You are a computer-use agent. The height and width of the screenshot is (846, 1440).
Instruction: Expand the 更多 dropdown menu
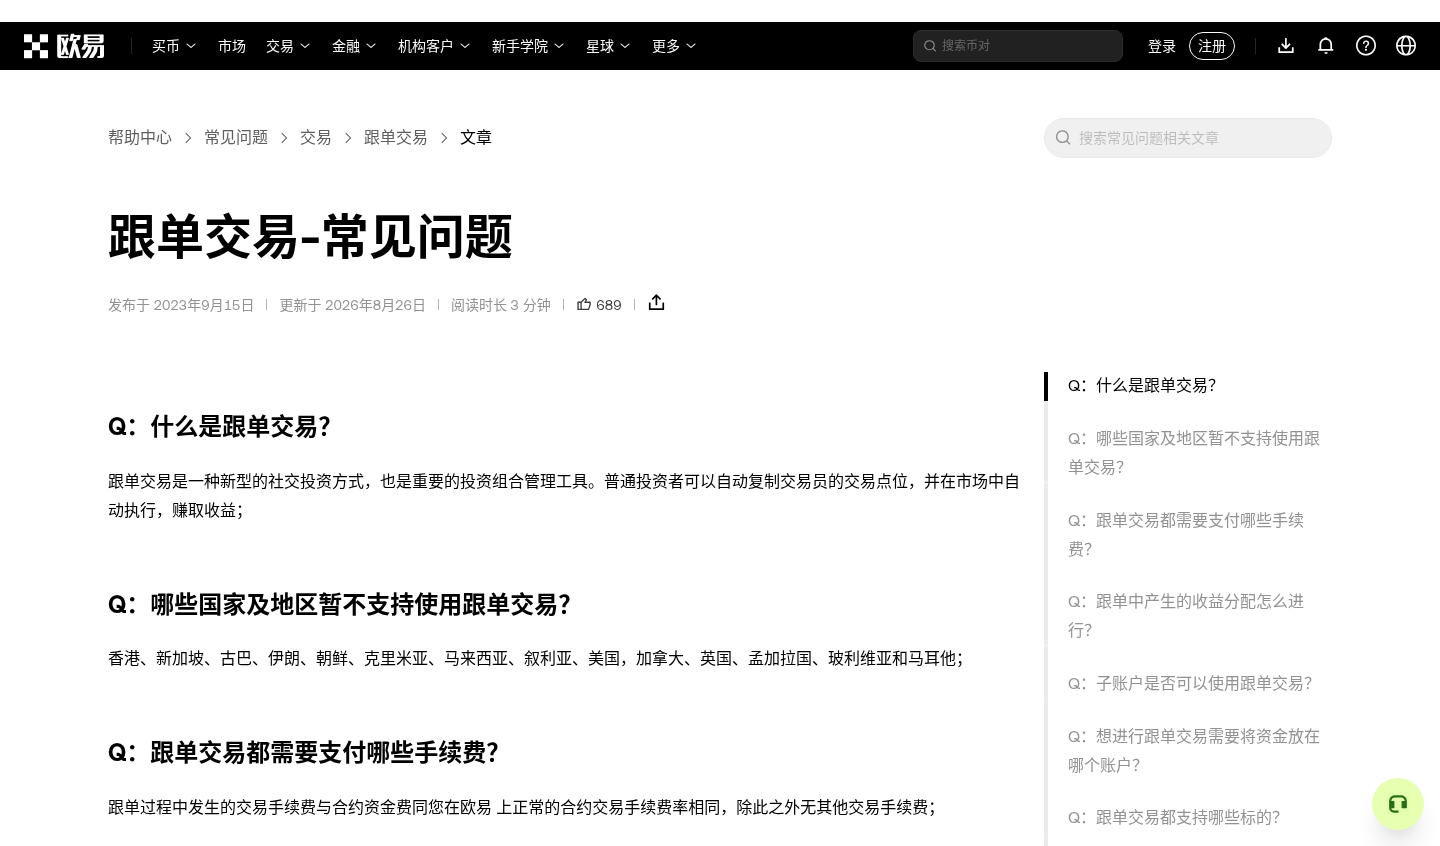point(674,46)
